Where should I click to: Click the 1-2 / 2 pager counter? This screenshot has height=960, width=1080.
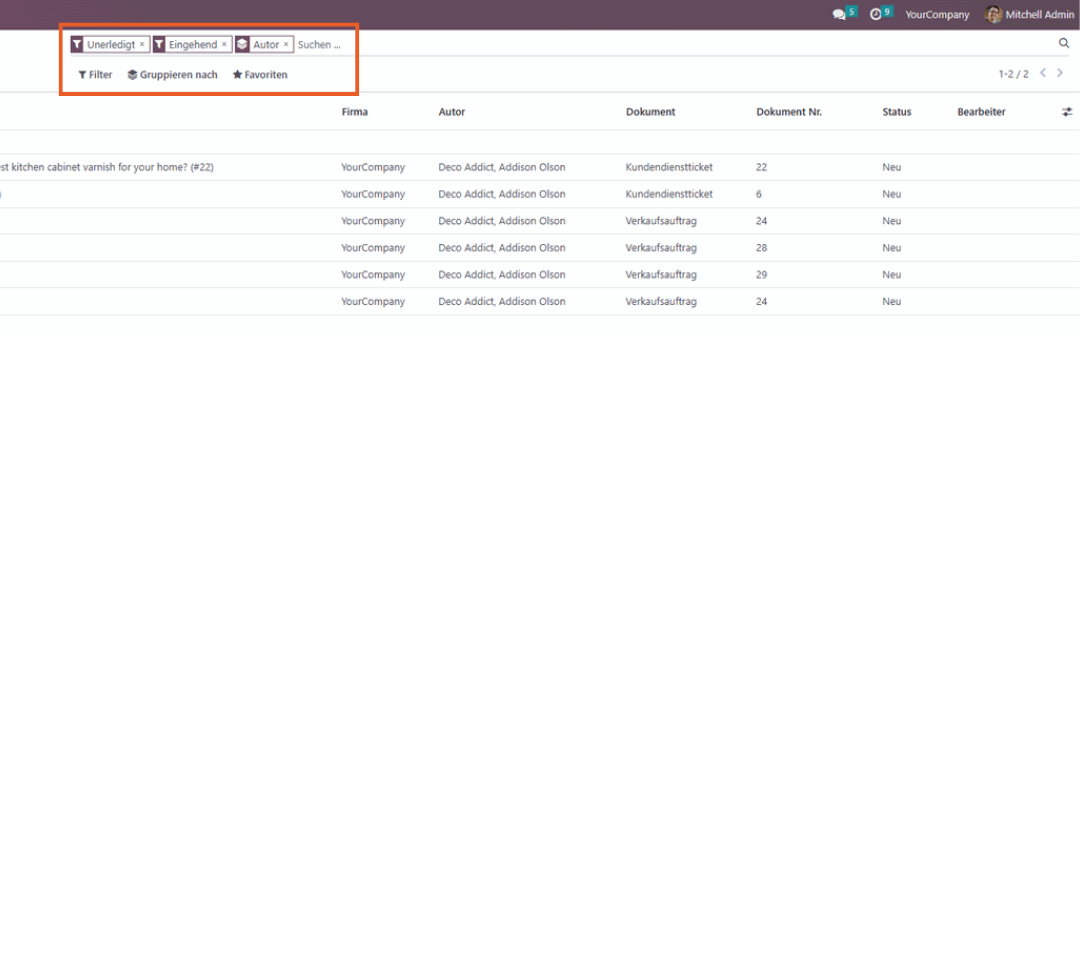click(x=1013, y=73)
